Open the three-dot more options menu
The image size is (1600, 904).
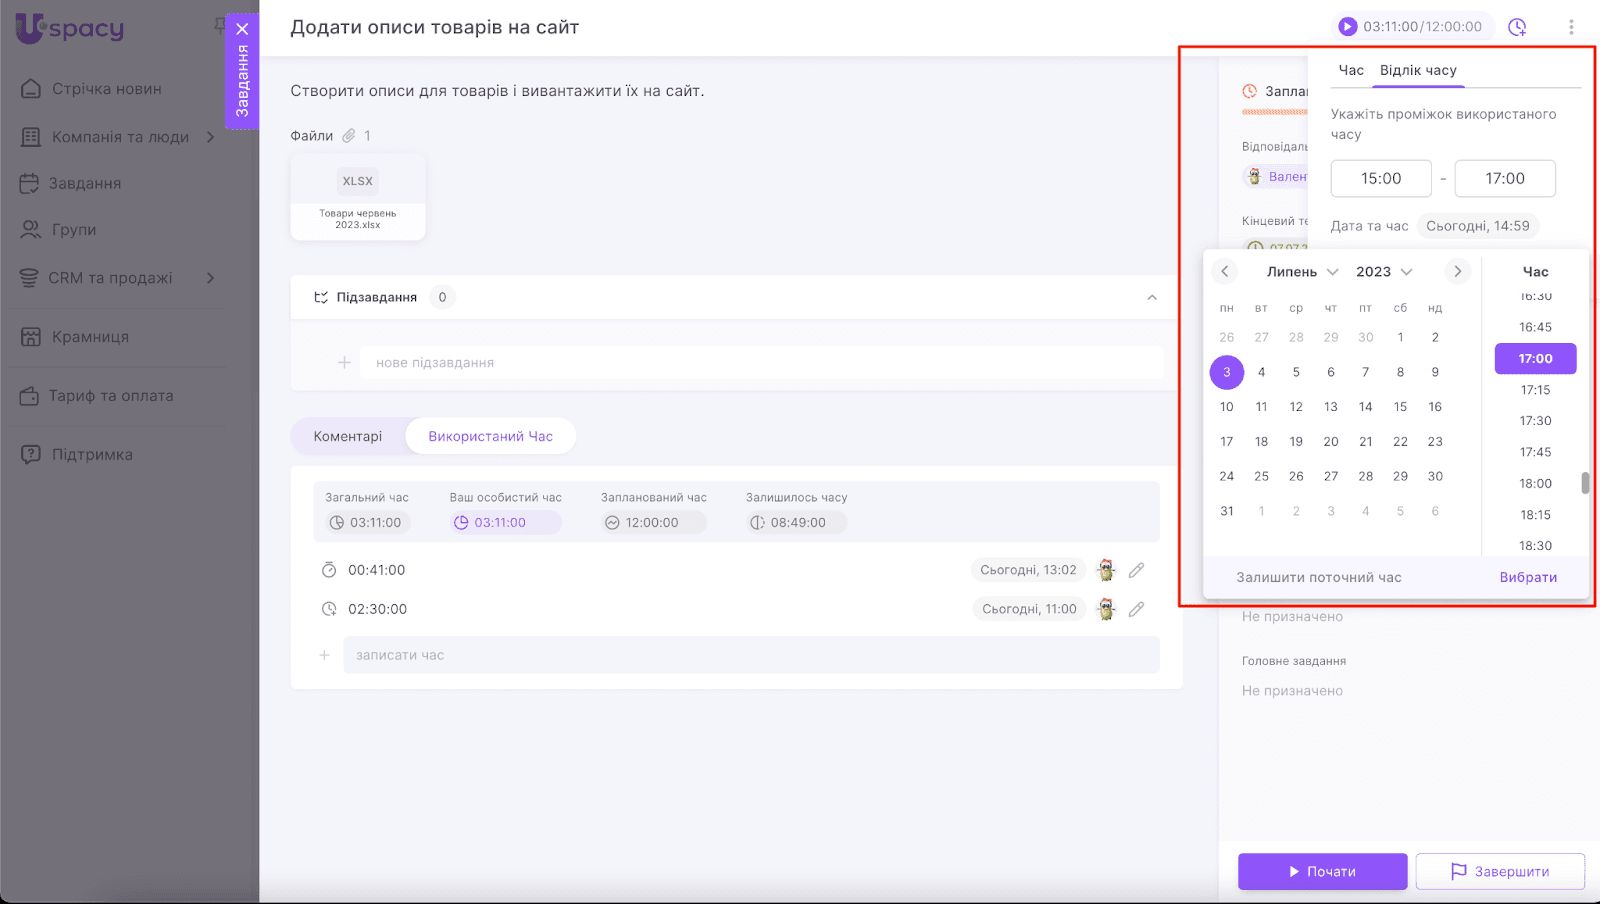[x=1571, y=27]
